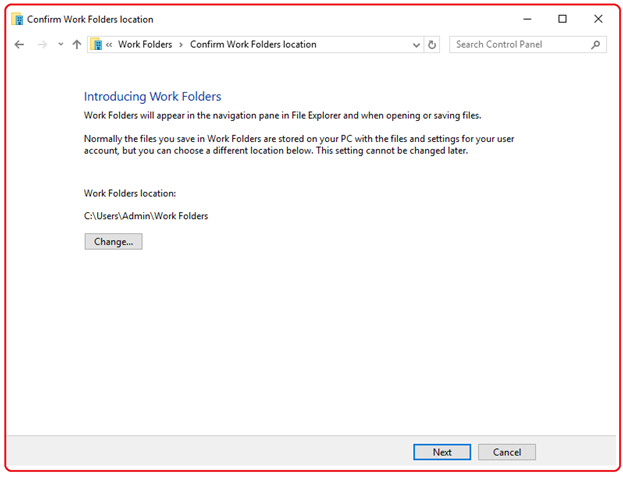Click the title bar Work Folders icon
The width and height of the screenshot is (623, 477).
(17, 19)
